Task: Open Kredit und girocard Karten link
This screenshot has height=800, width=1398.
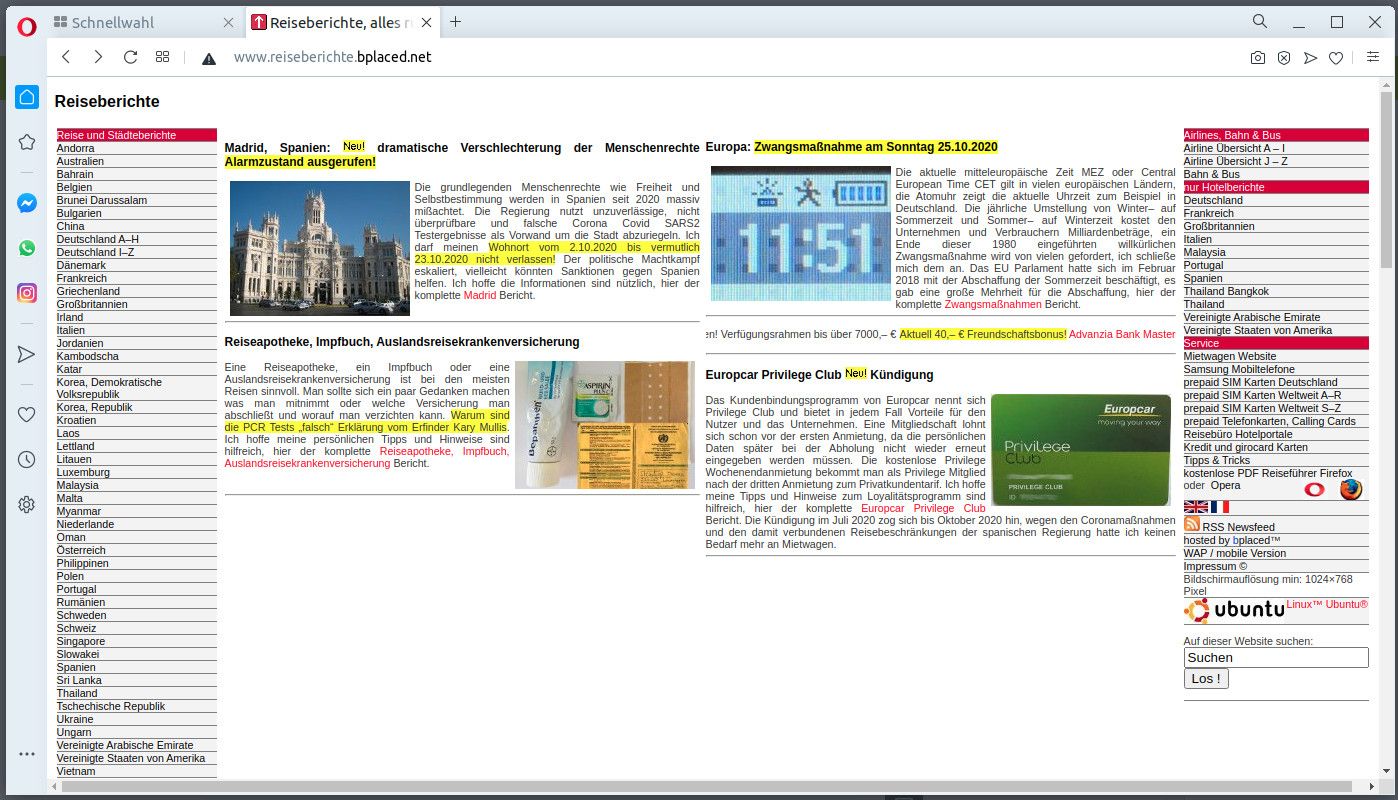Action: tap(1246, 447)
